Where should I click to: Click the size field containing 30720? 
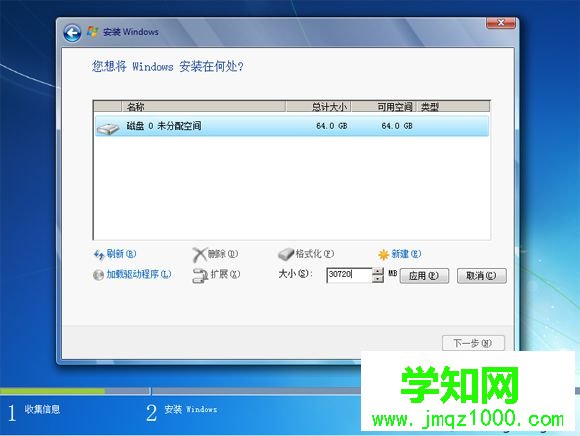pyautogui.click(x=349, y=275)
